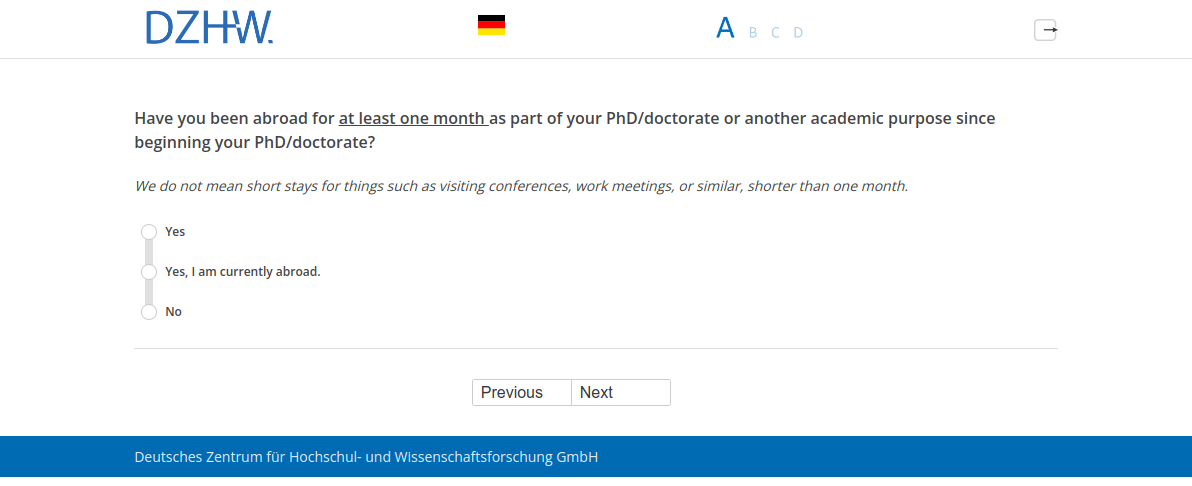Click the 'Yes, I am currently abroad.' label text
The width and height of the screenshot is (1192, 486).
(242, 272)
